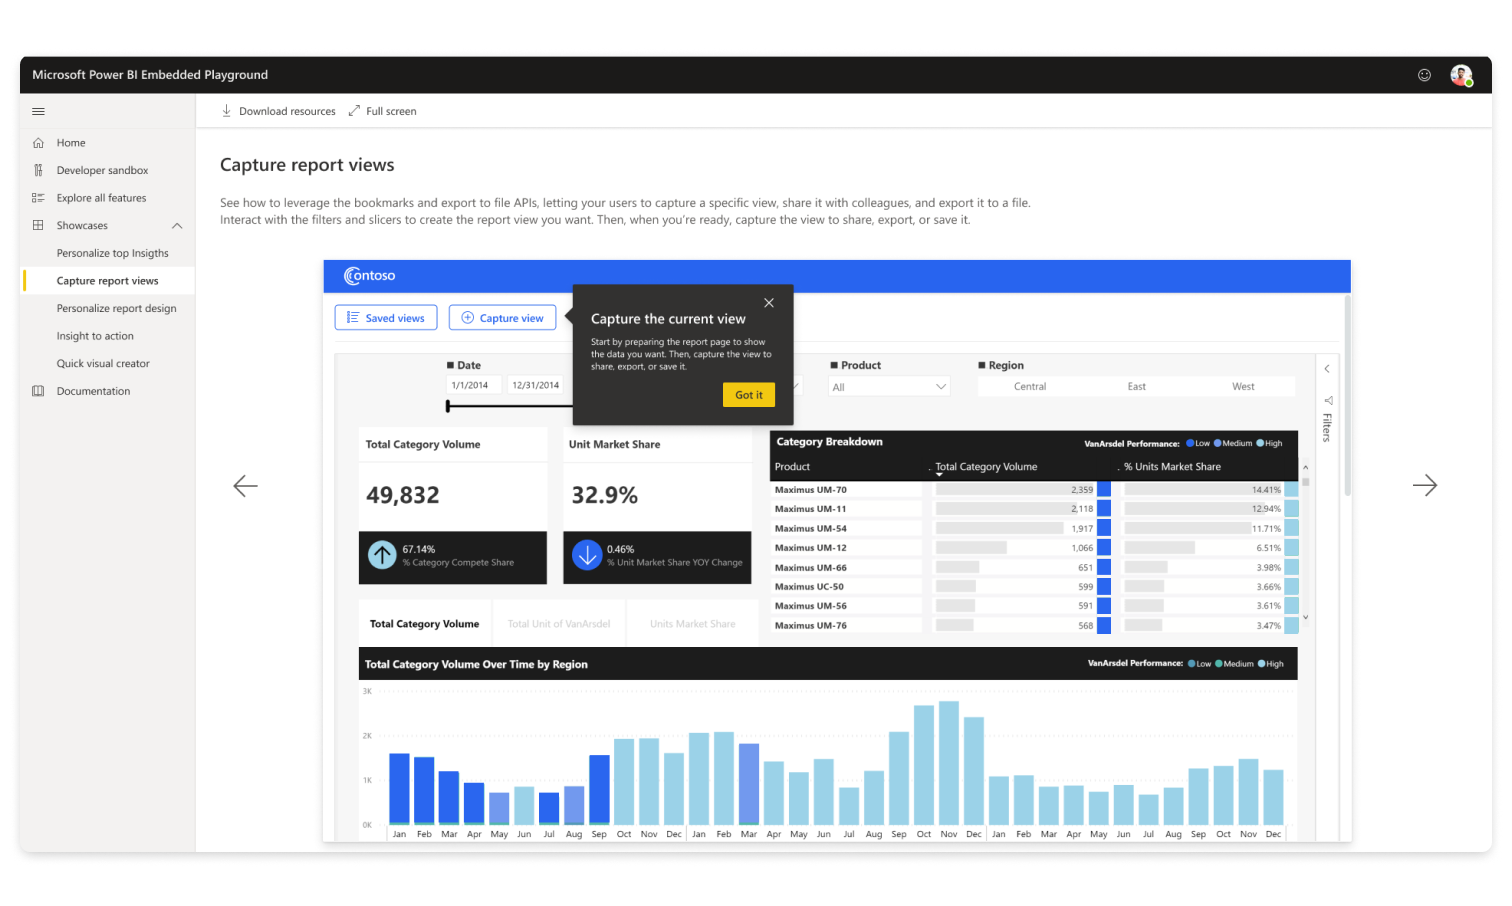Click the Showcases grid icon
Screen dimensions: 1512x906
[38, 225]
